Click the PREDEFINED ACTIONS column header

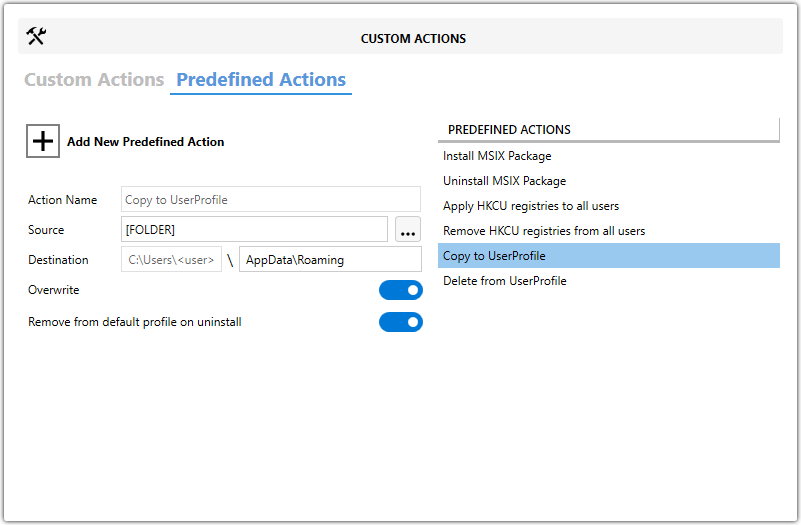point(609,130)
